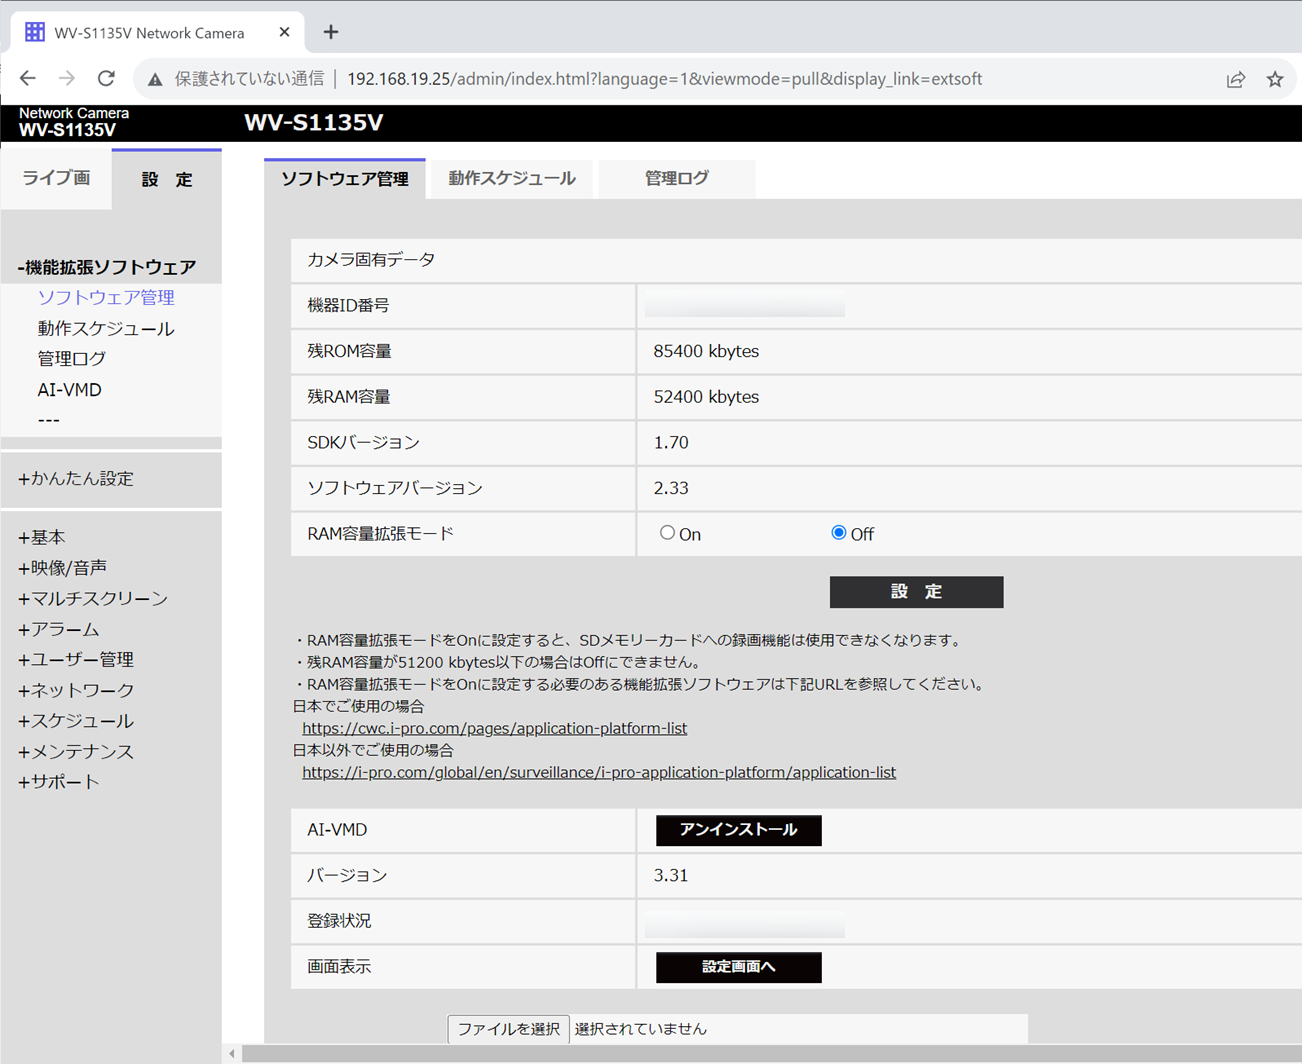
Task: Expand the かんたん設定 section
Action: tap(76, 479)
